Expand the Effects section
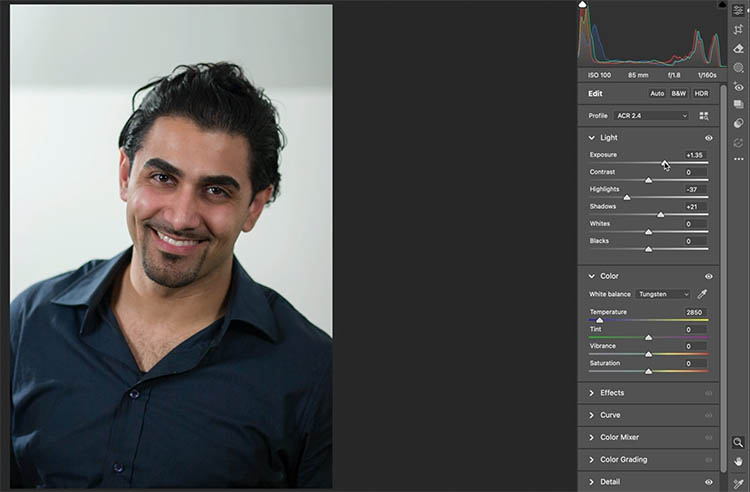This screenshot has width=750, height=492. (611, 393)
